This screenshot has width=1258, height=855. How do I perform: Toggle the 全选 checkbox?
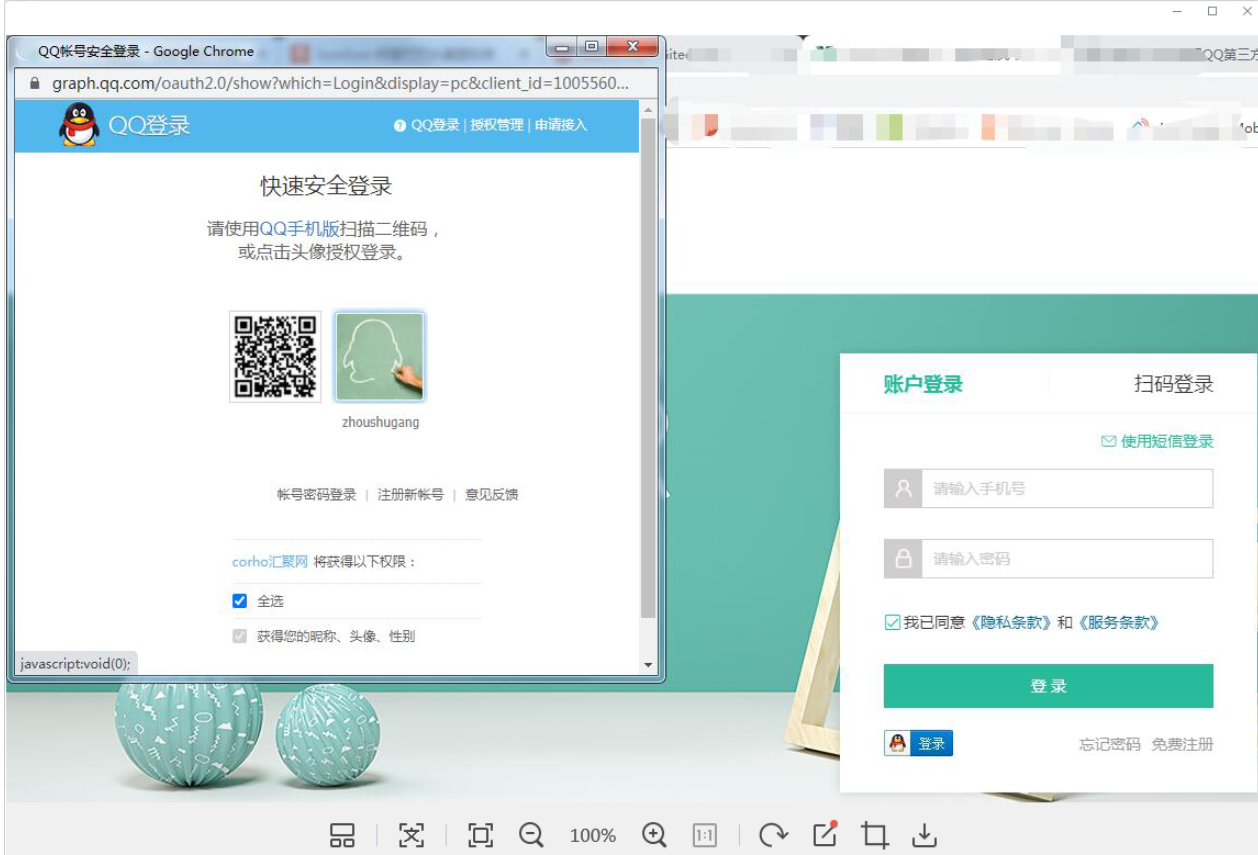tap(239, 601)
